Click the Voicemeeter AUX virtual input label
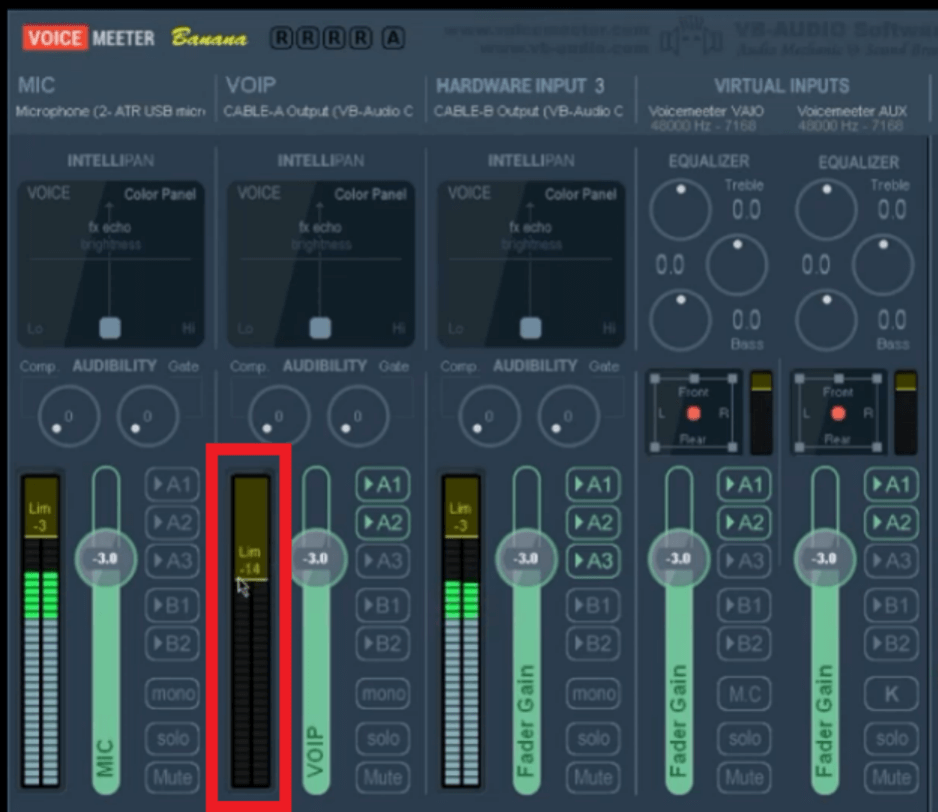Image resolution: width=938 pixels, height=812 pixels. [852, 111]
